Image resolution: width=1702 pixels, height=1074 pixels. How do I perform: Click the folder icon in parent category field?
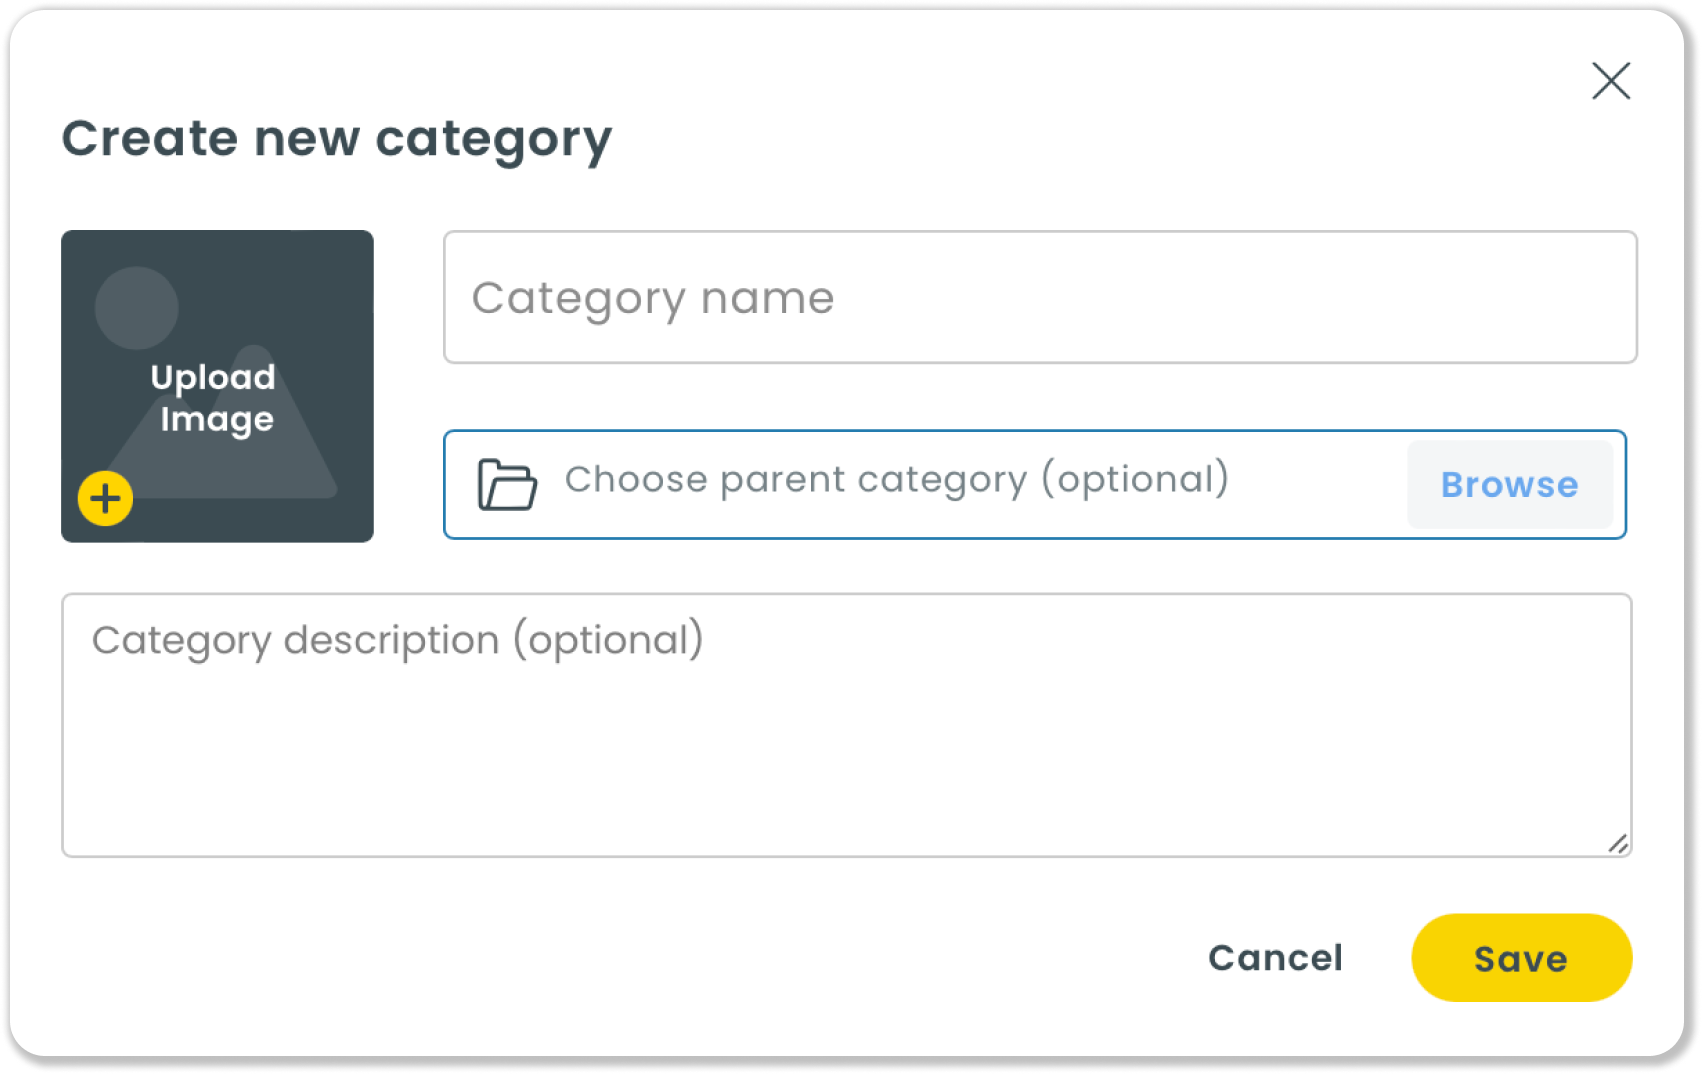tap(507, 485)
